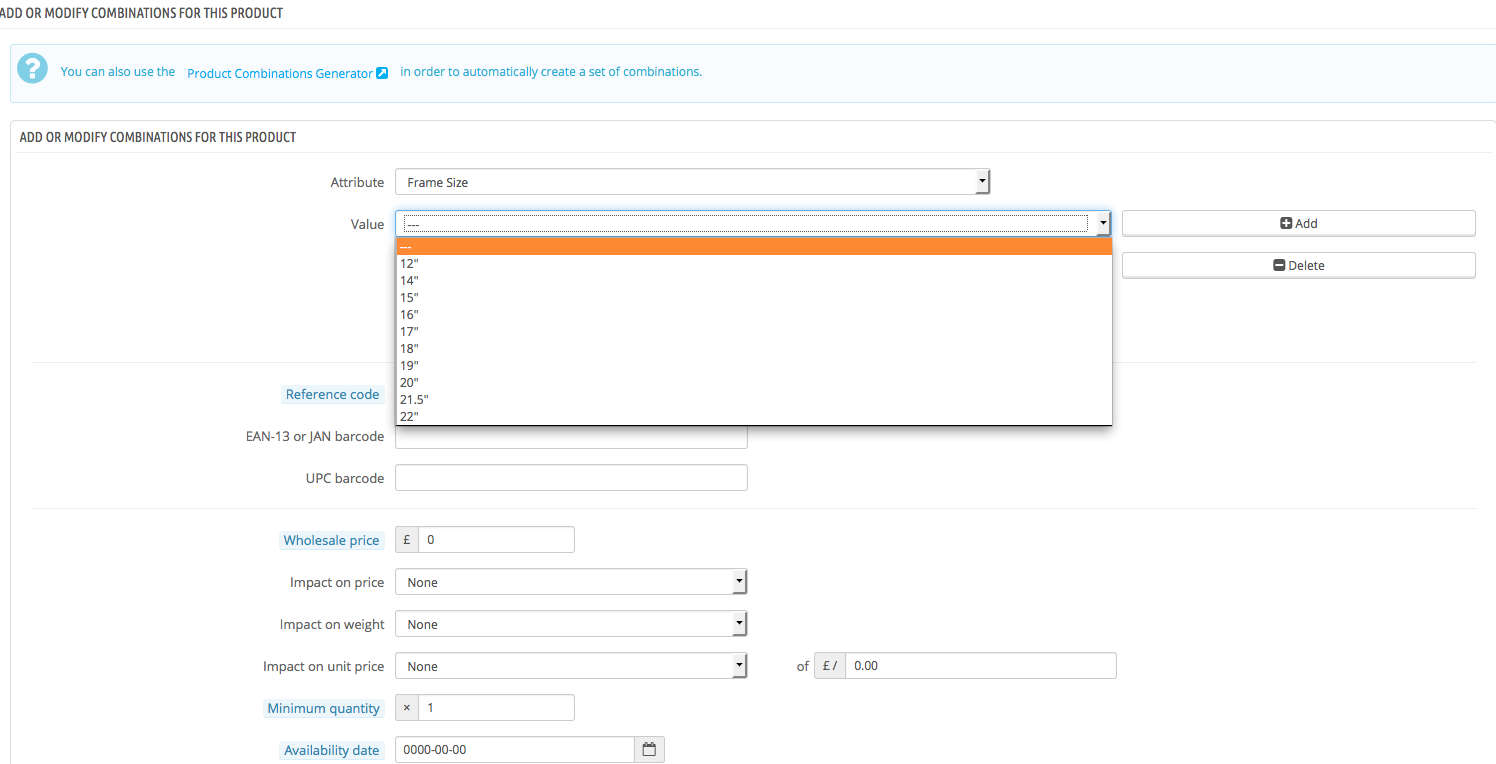Open the Product Combinations Generator link
1496x764 pixels.
pos(288,73)
